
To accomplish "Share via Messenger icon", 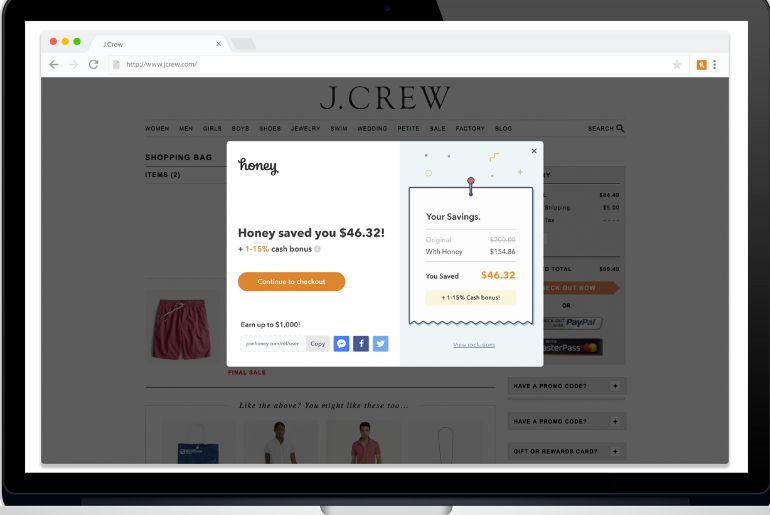I will pyautogui.click(x=341, y=344).
